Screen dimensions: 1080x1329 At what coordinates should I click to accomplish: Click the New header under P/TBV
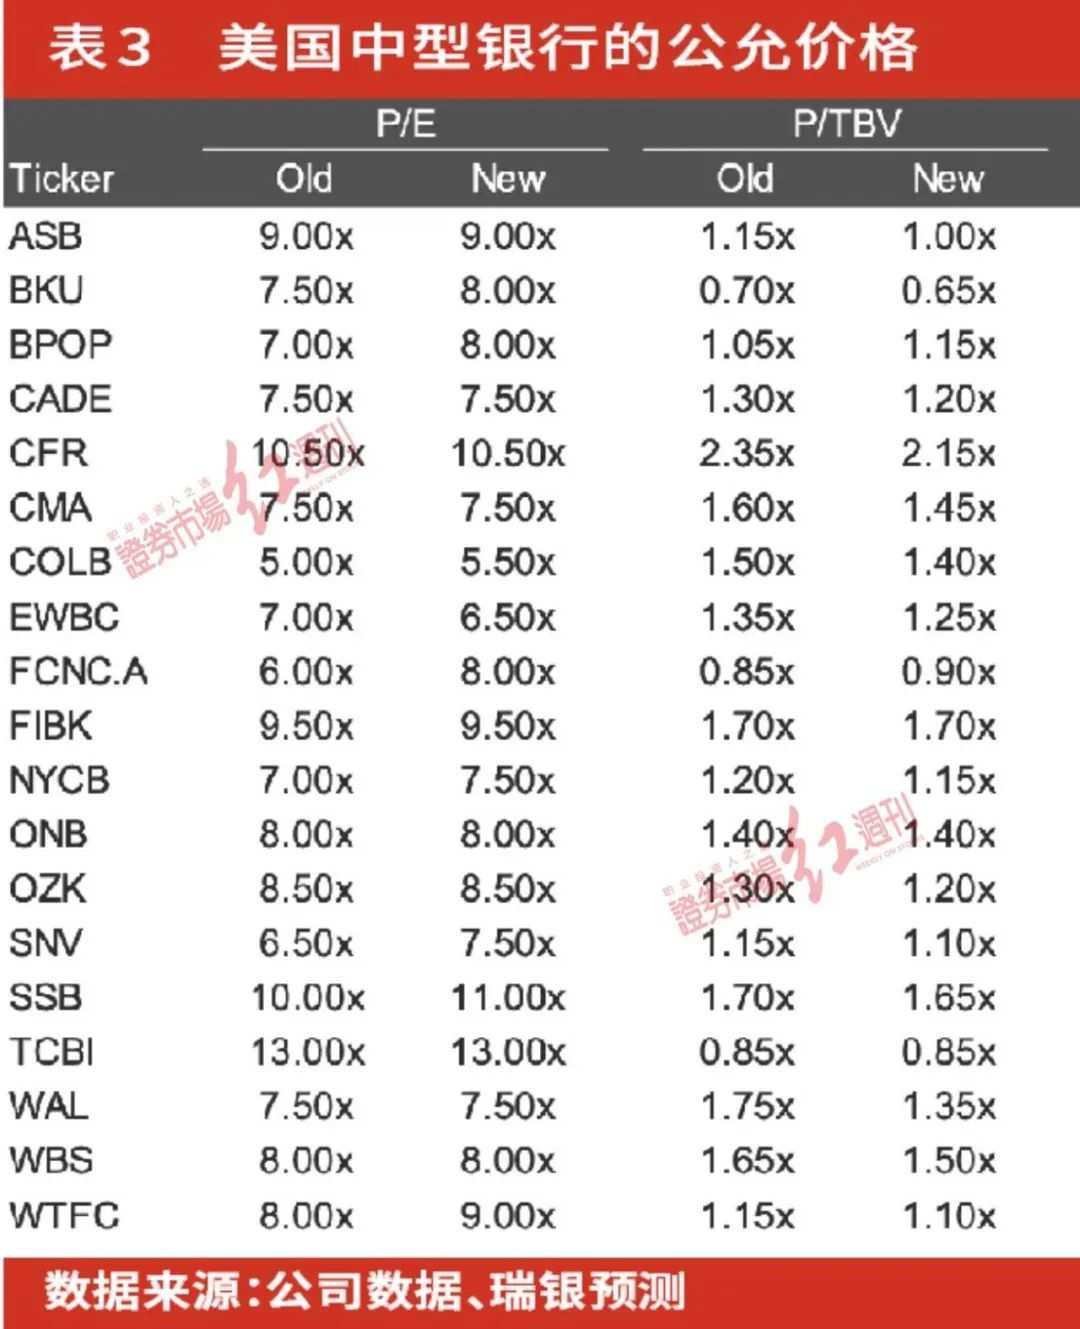948,179
